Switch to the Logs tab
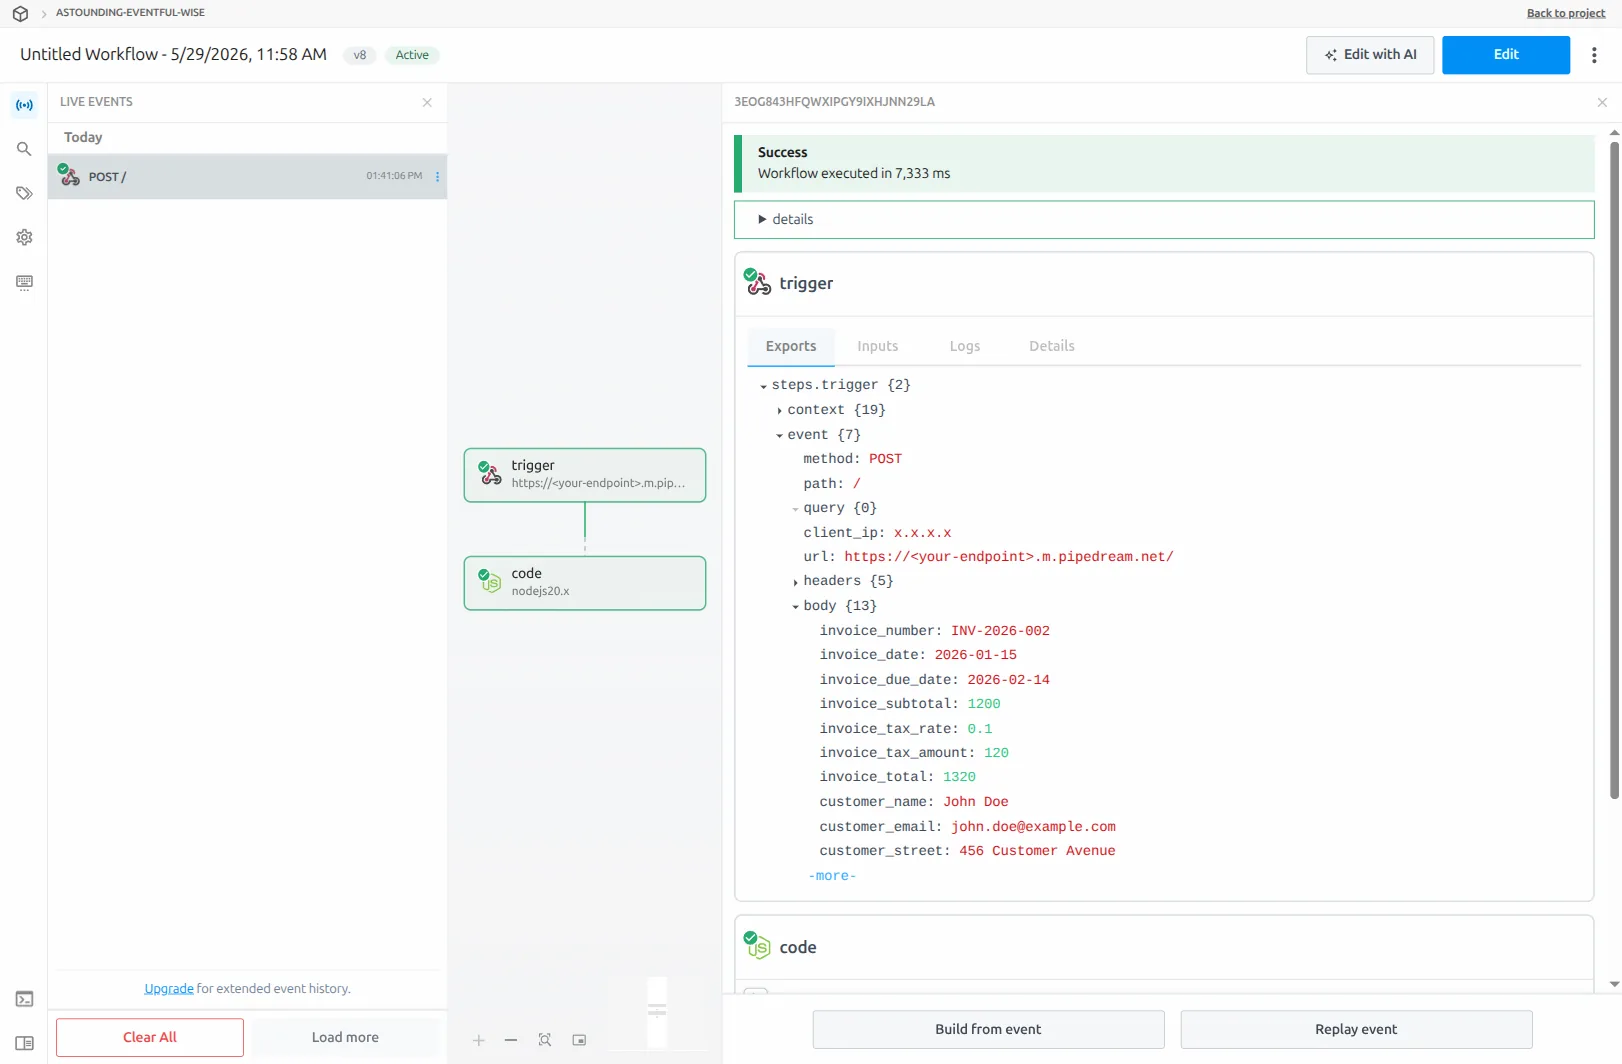Viewport: 1622px width, 1064px height. point(965,346)
